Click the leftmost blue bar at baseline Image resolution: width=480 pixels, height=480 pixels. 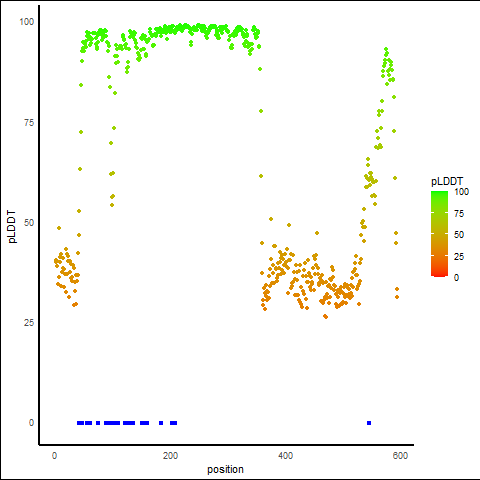80,423
